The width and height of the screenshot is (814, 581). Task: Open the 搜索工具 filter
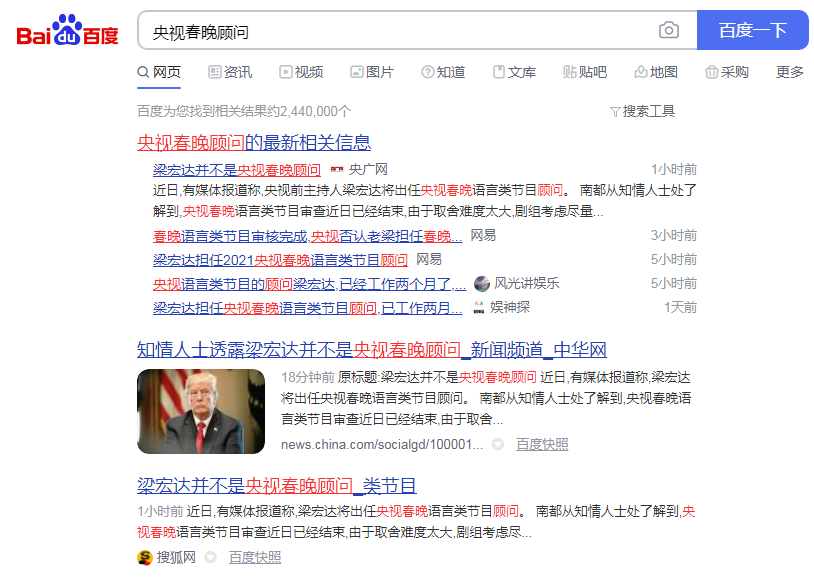643,111
